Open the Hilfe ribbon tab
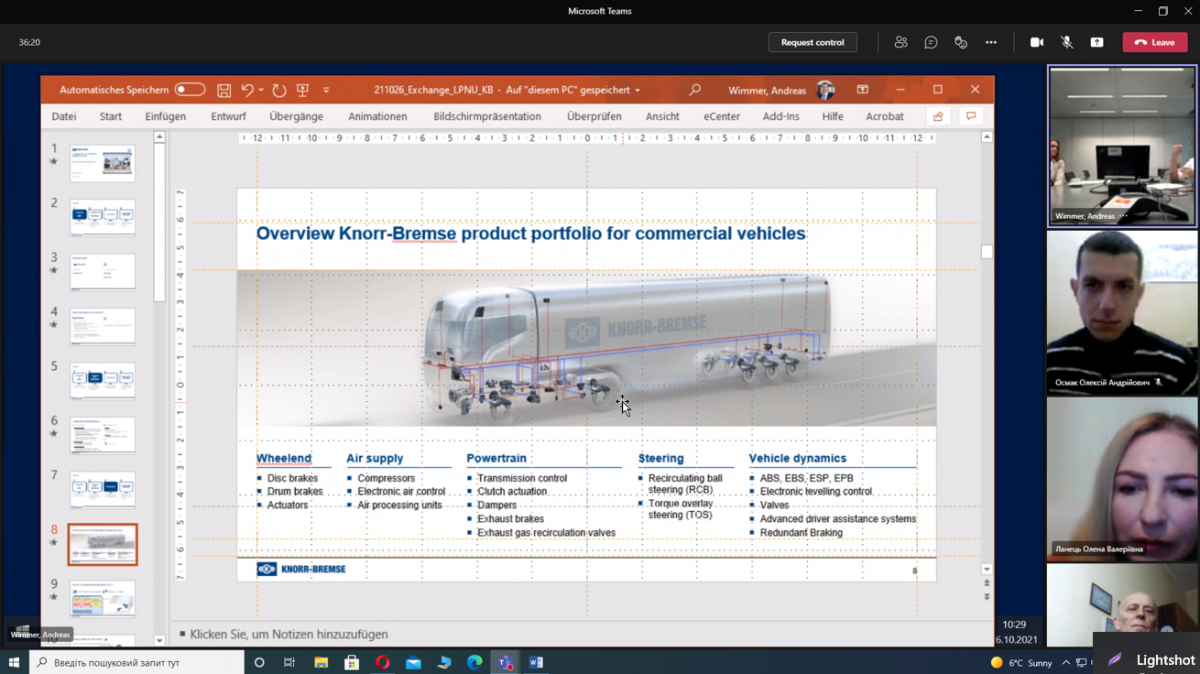This screenshot has width=1200, height=674. [833, 116]
